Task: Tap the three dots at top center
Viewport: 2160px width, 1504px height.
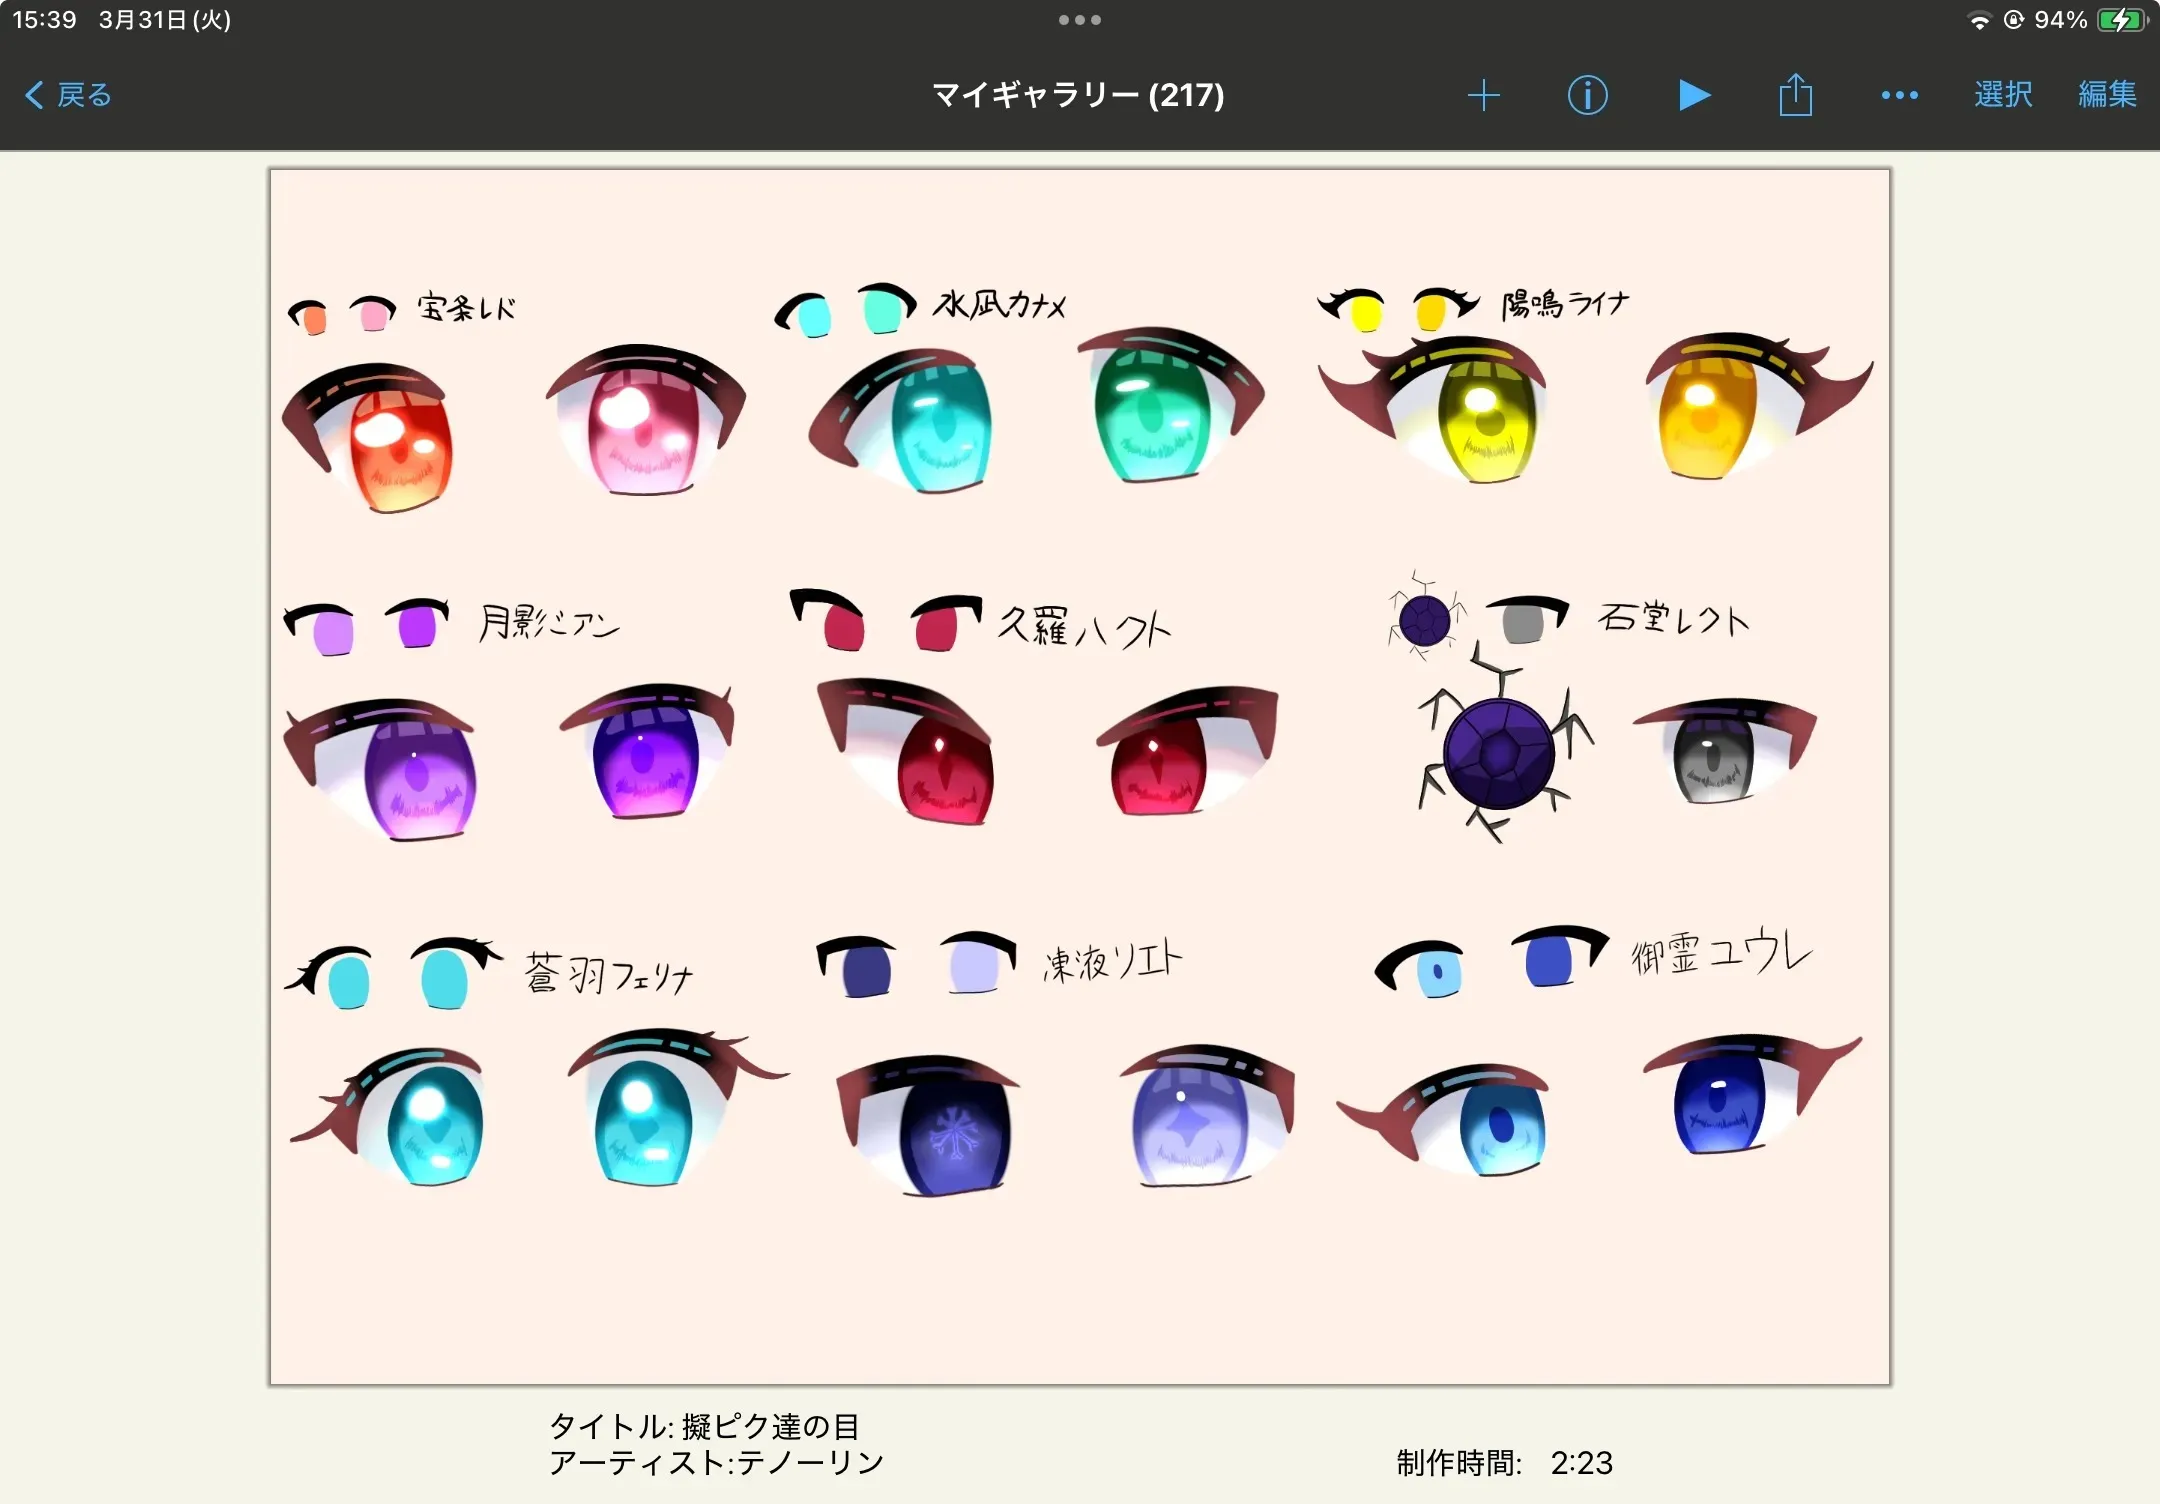Action: (1079, 20)
